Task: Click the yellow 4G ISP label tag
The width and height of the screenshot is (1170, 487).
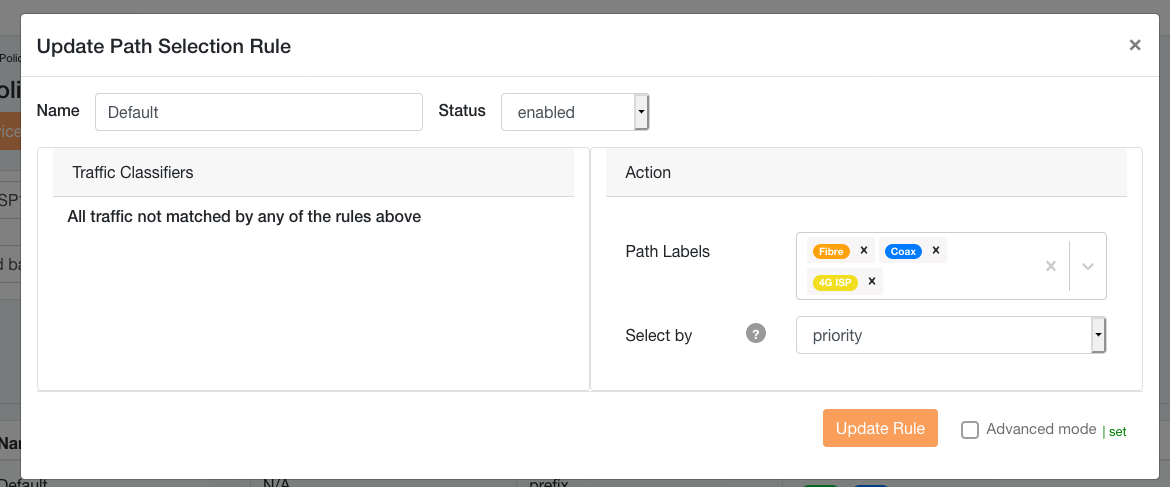Action: point(835,282)
